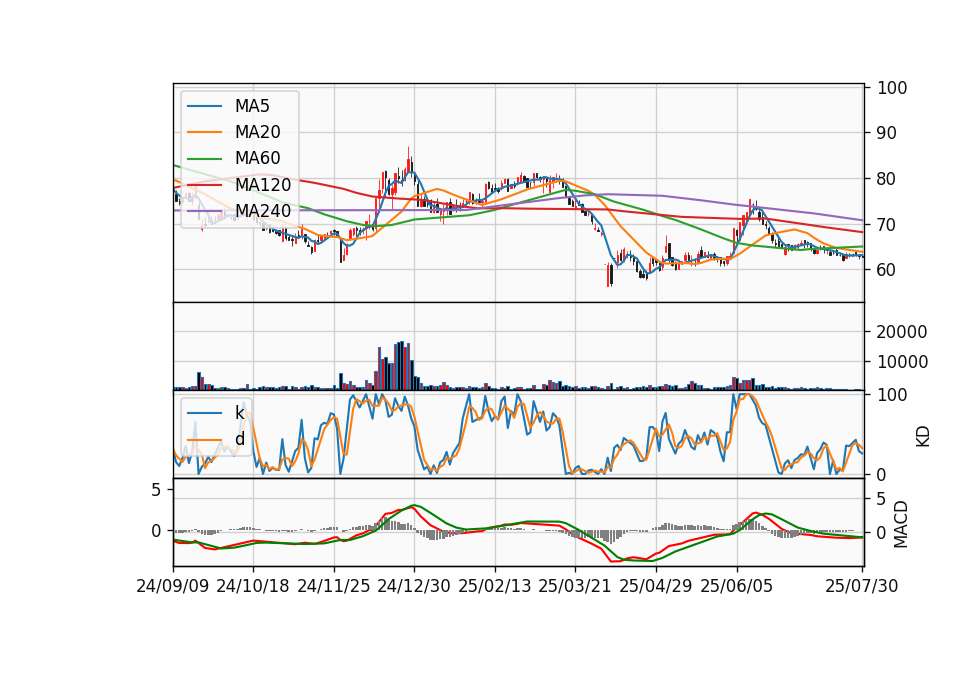Click the 25/07/30 date axis label
This screenshot has height=690, width=960.
862,586
